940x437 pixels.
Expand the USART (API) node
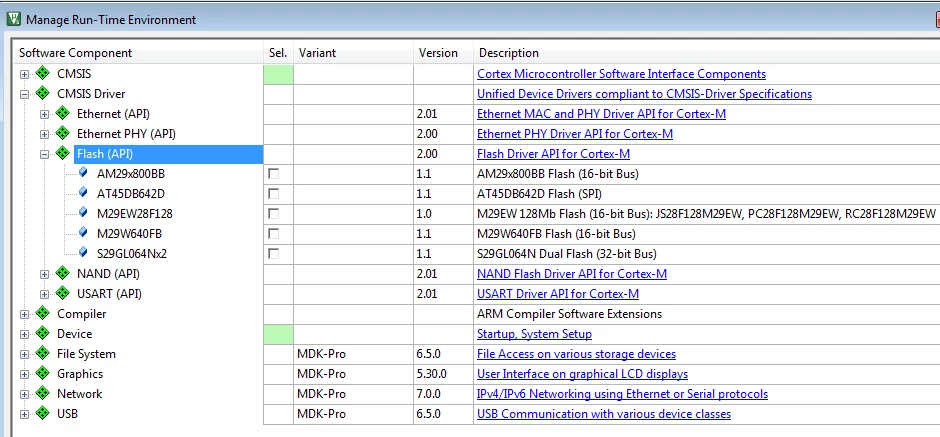pos(44,294)
